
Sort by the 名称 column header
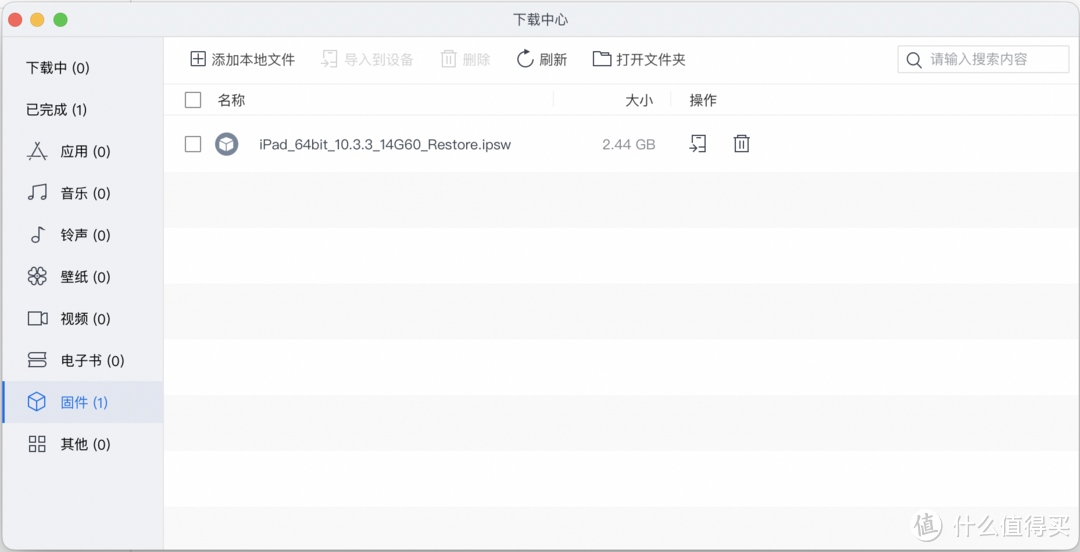coord(231,100)
